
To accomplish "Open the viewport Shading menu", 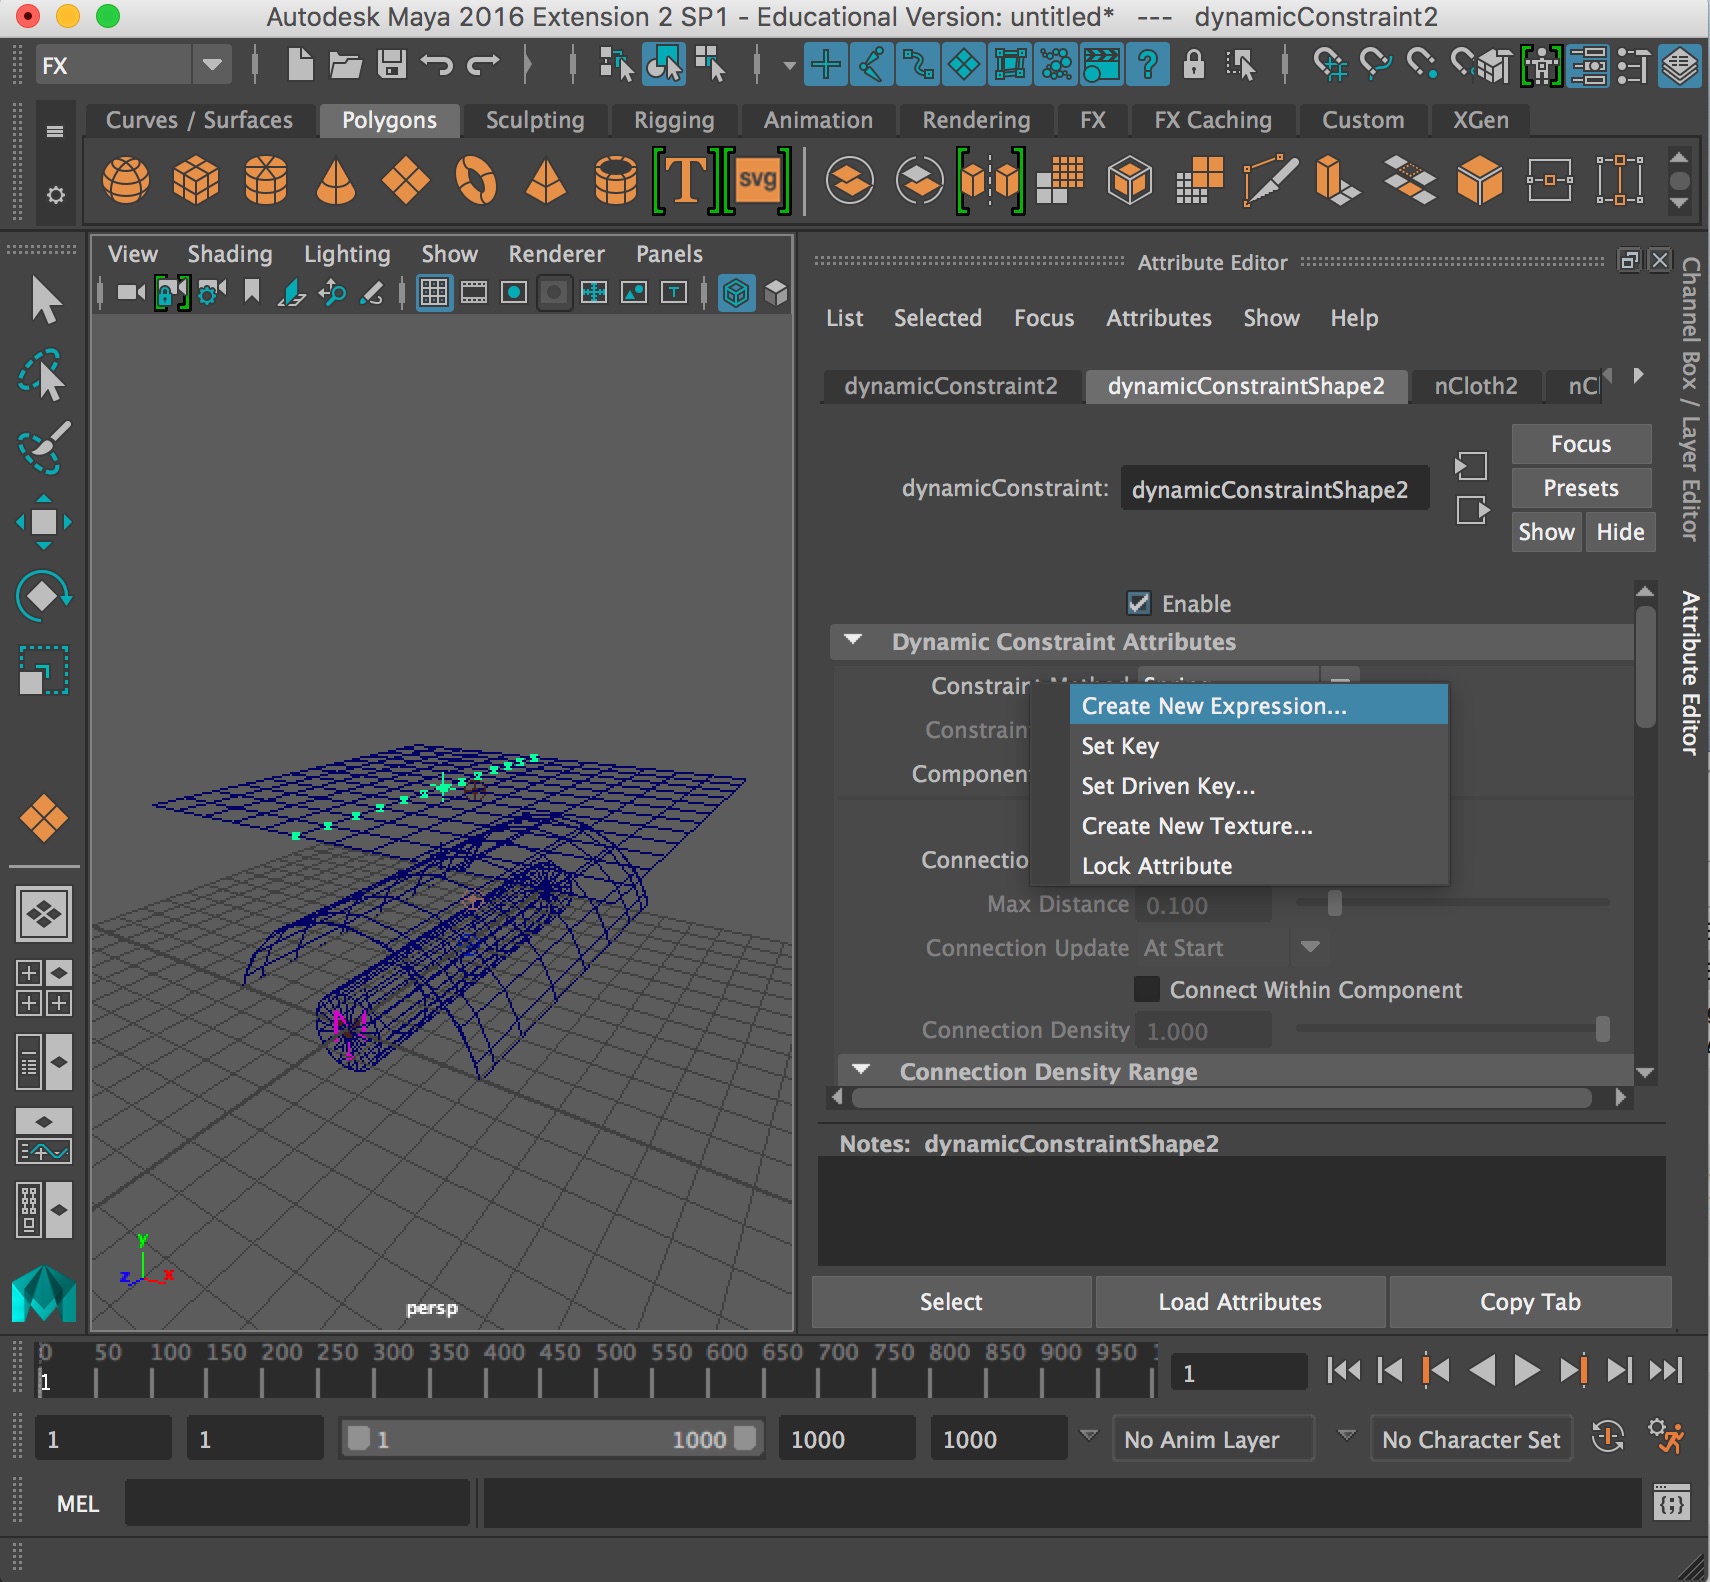I will tap(230, 254).
